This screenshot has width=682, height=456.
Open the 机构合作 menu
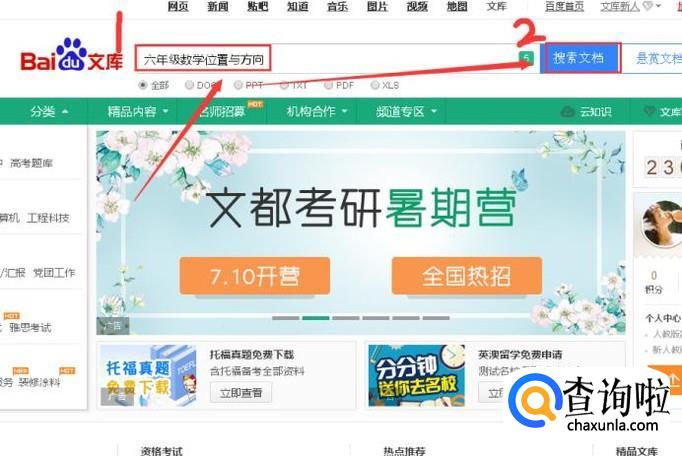317,111
